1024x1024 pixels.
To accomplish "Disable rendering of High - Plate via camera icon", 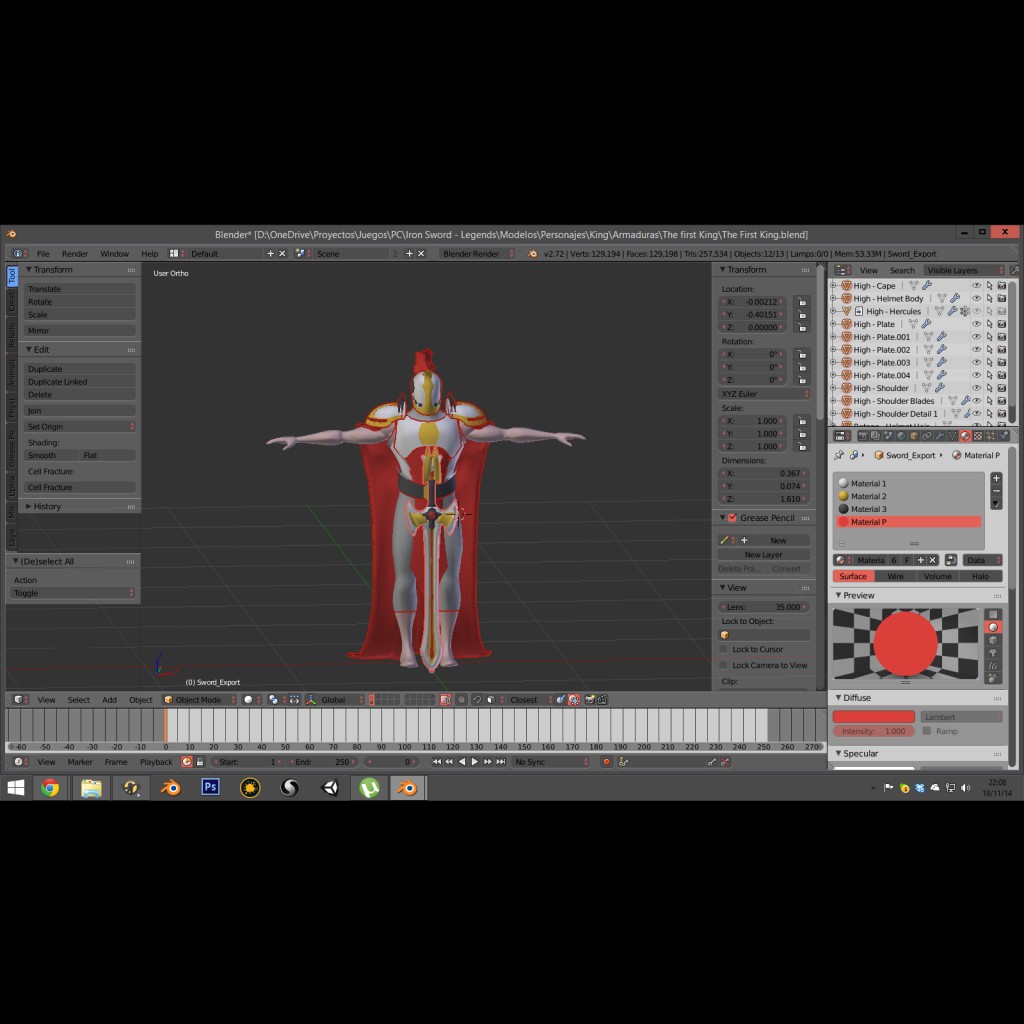I will pos(1002,323).
